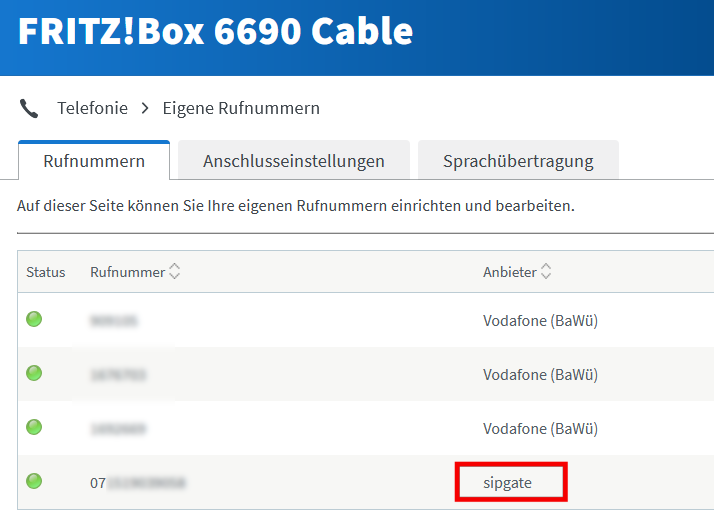Click green status LED of sipgate number

[34, 482]
